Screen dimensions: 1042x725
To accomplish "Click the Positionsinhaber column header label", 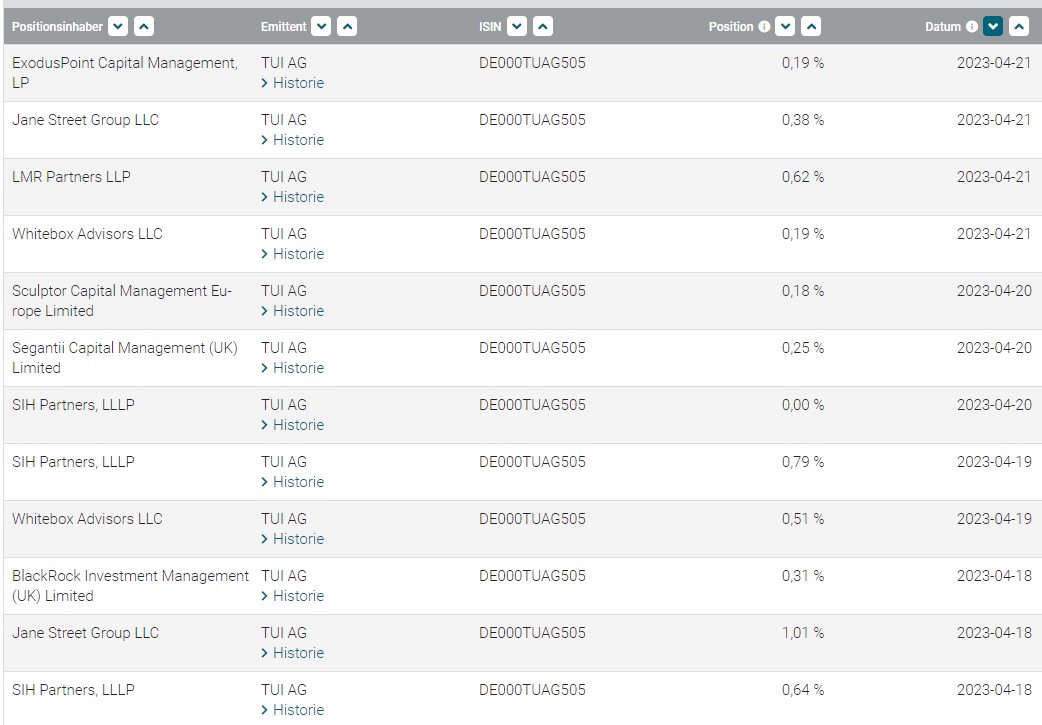I will point(57,27).
